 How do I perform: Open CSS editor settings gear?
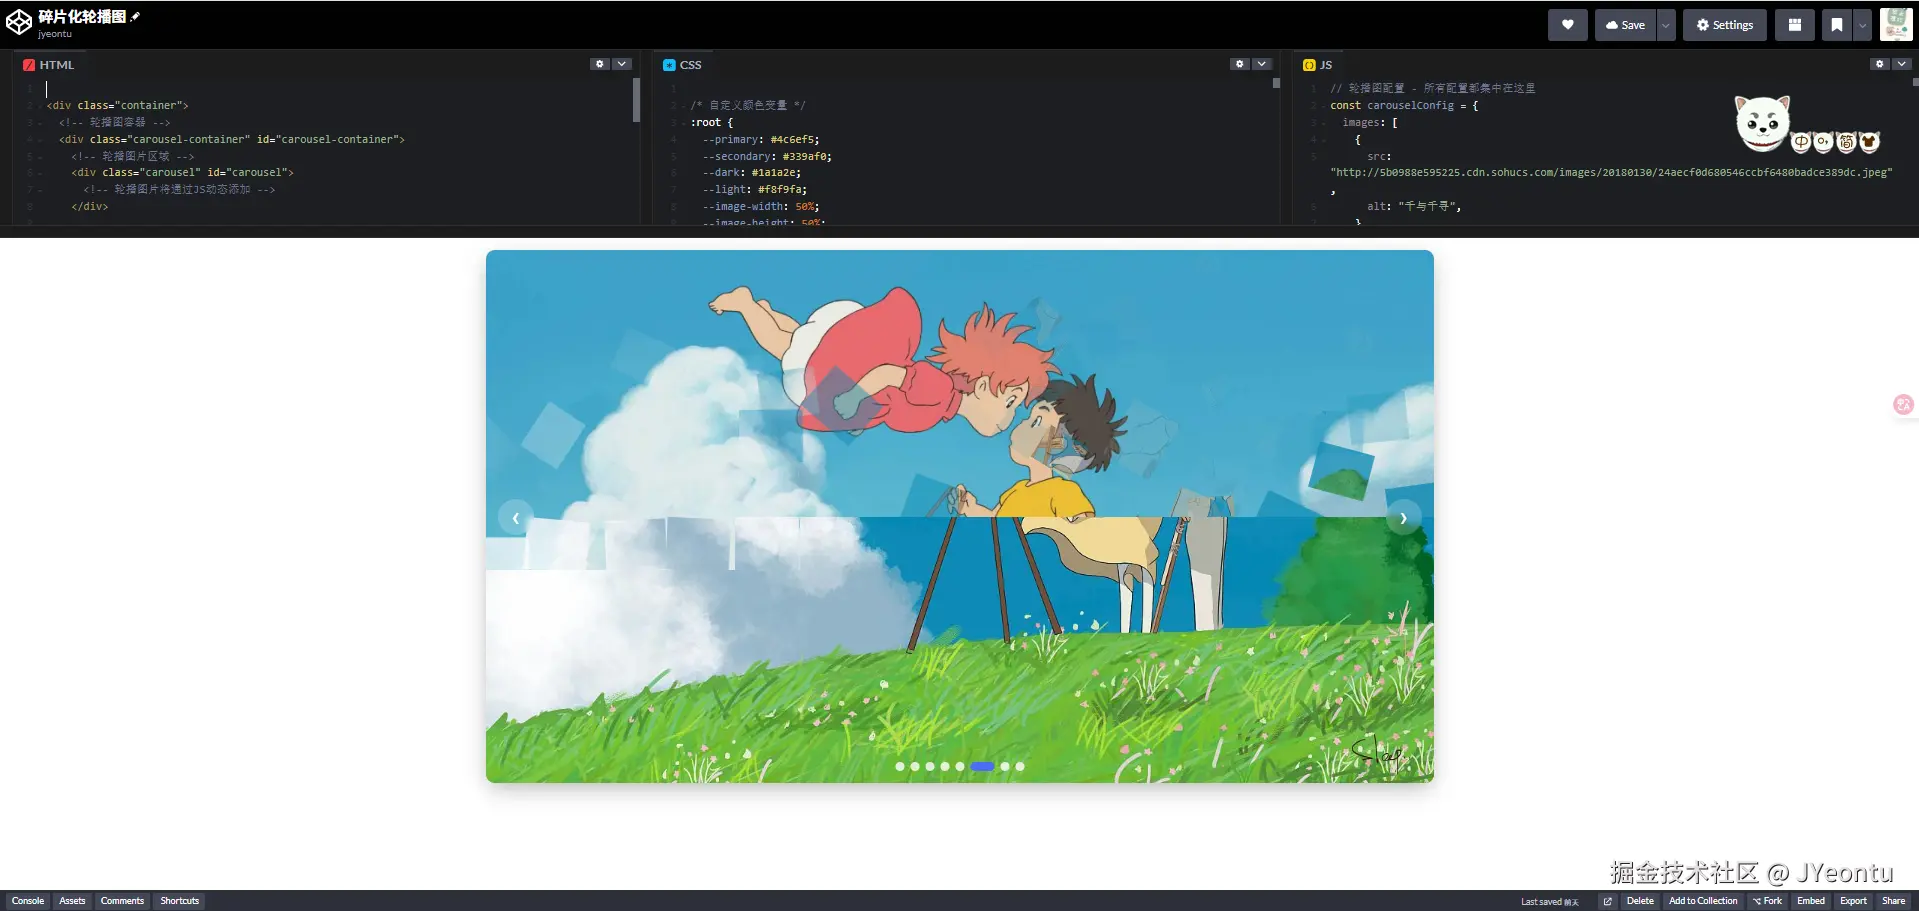1240,64
